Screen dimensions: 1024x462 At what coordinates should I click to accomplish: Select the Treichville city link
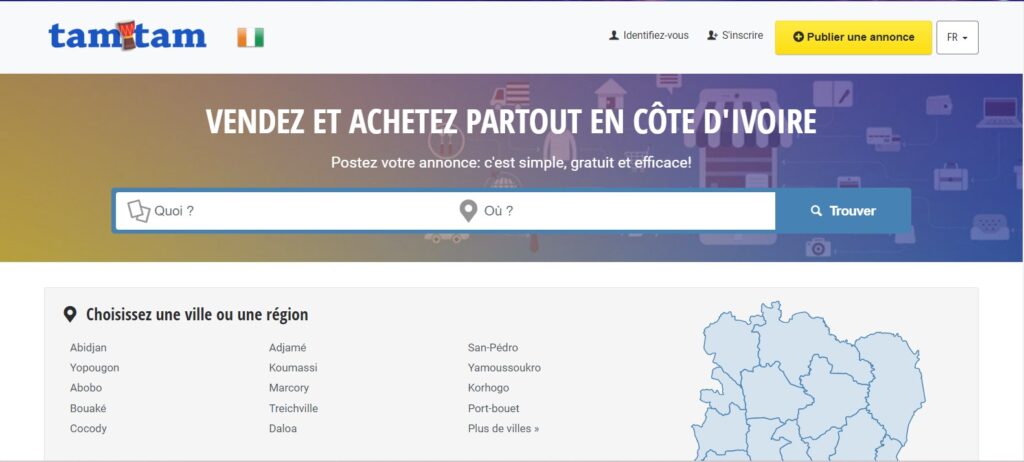click(293, 408)
